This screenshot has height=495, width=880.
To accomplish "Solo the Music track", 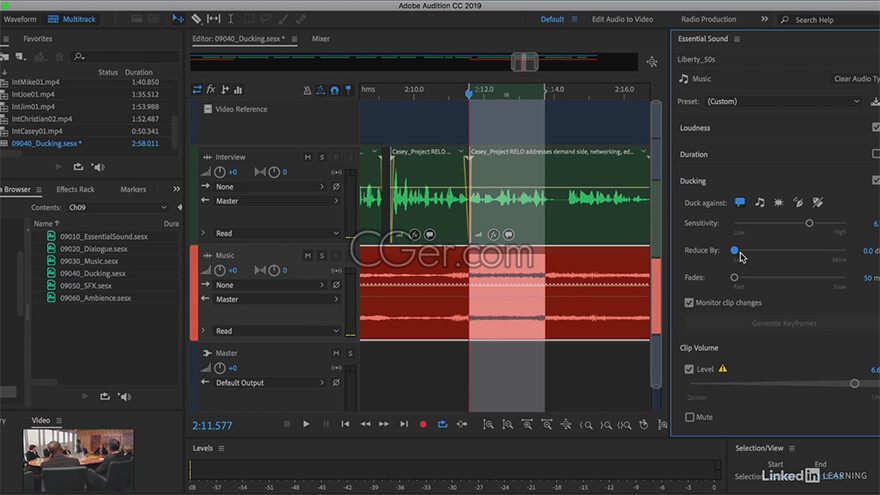I will click(322, 255).
